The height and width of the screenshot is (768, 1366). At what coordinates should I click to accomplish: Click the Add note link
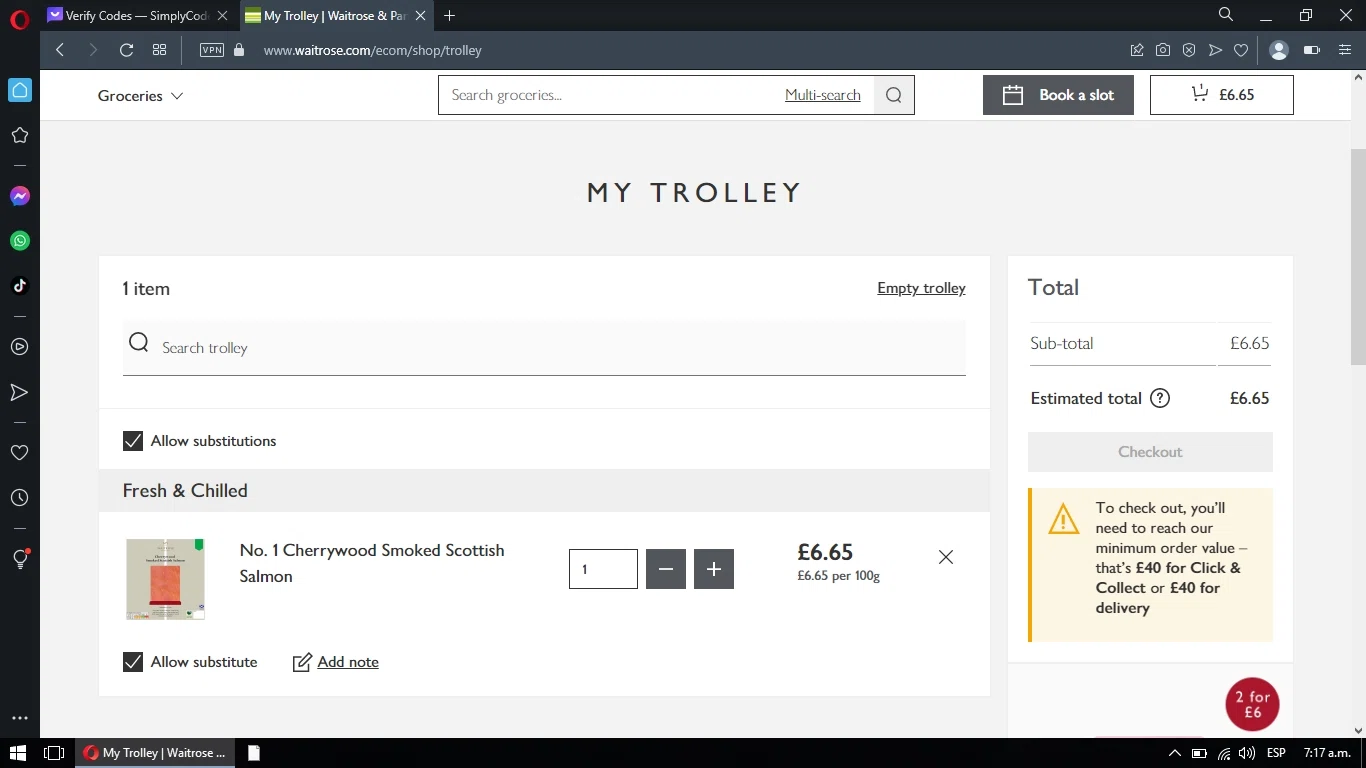[348, 662]
